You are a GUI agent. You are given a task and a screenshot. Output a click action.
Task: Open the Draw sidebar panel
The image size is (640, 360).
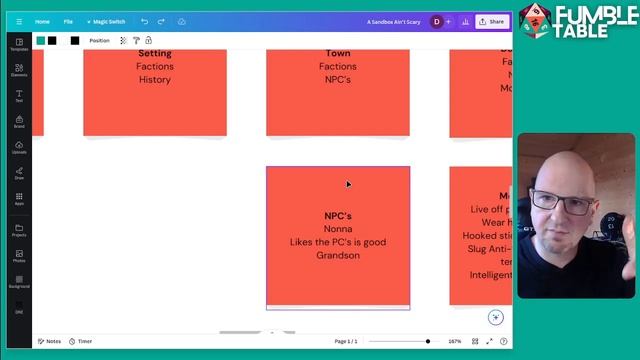click(x=19, y=173)
